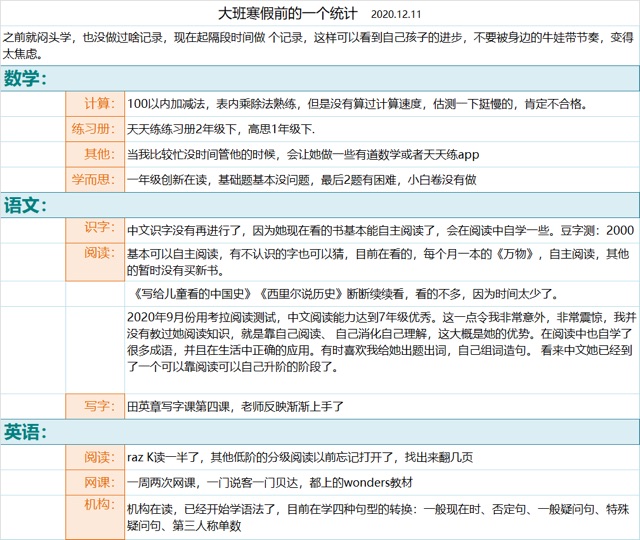
Task: Click the 网课 label cell
Action: (95, 482)
